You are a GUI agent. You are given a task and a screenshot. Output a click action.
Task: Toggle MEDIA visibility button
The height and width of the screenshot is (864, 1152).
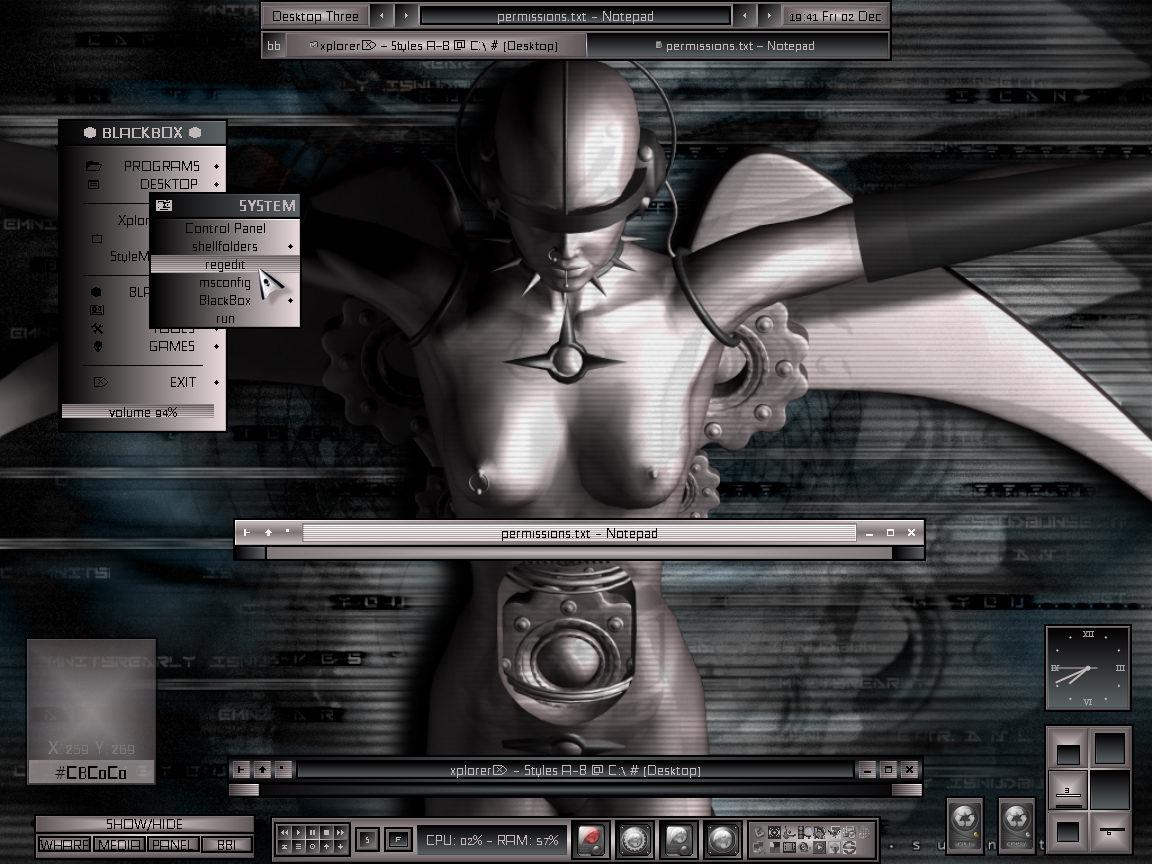pos(119,845)
